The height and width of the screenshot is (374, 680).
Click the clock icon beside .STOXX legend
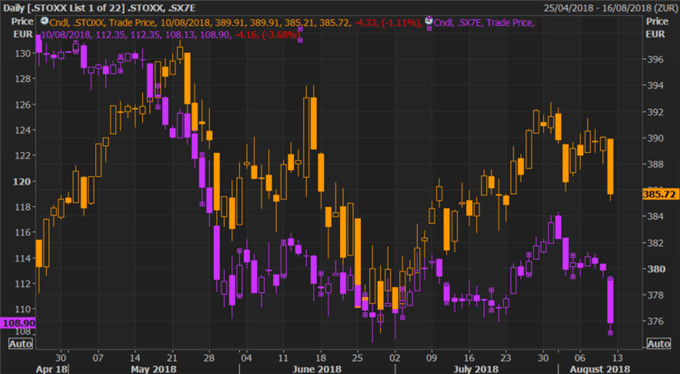pyautogui.click(x=44, y=21)
